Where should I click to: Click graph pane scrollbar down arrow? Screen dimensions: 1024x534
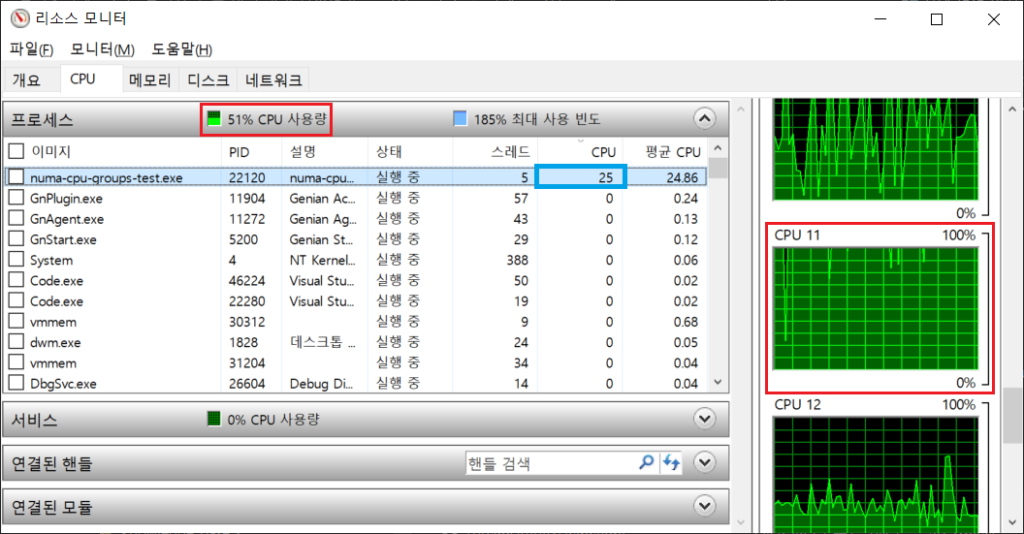pyautogui.click(x=1012, y=522)
